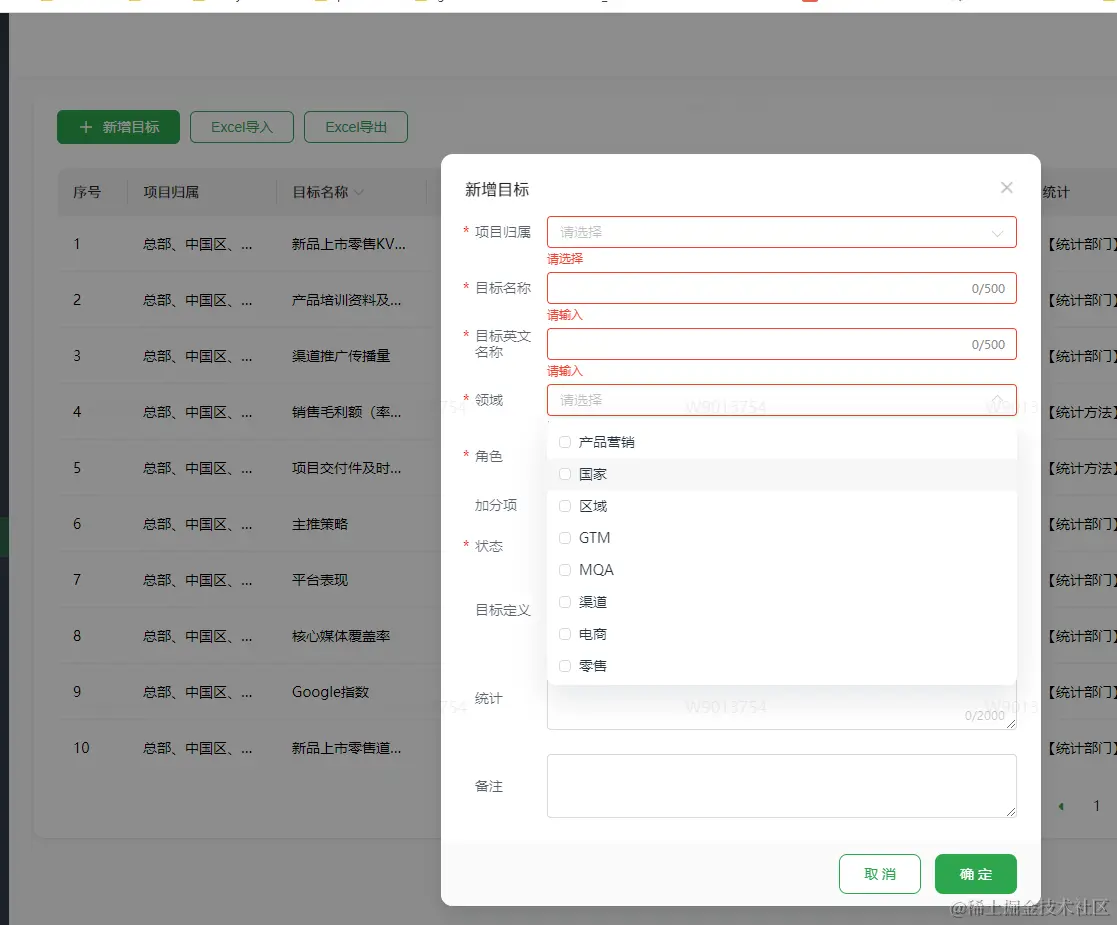Click the Google指数 cell
The width and height of the screenshot is (1117, 925).
click(x=330, y=692)
